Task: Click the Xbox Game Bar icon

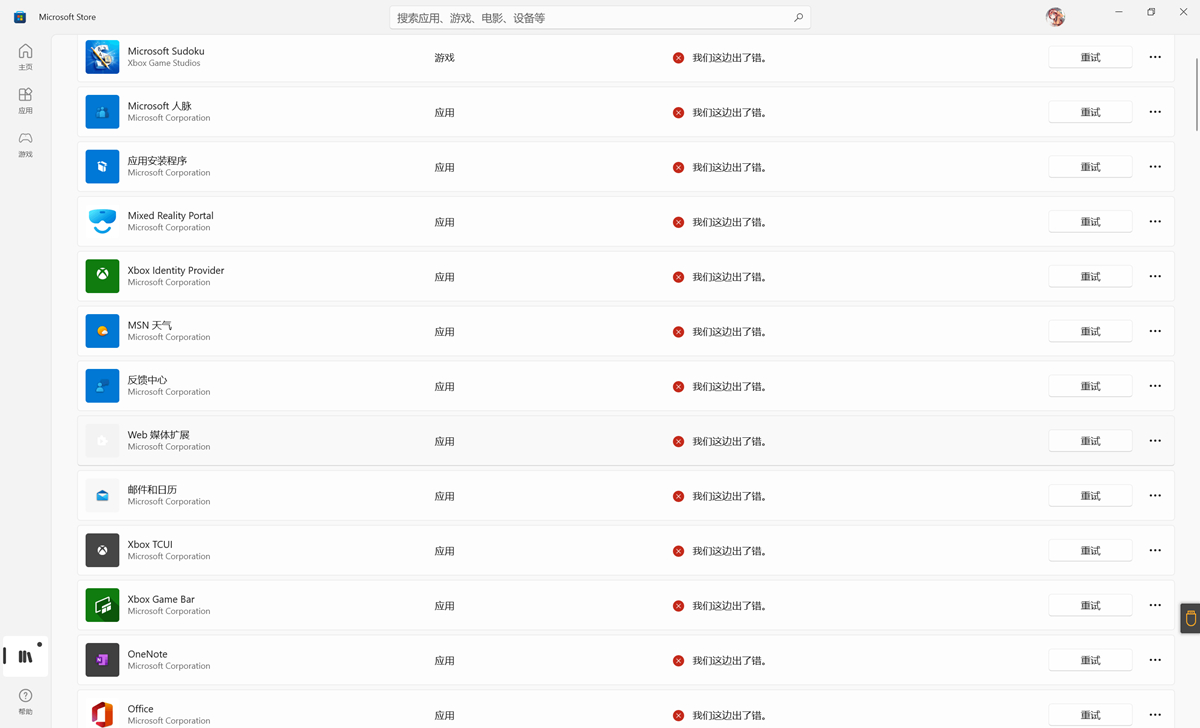Action: pos(102,605)
